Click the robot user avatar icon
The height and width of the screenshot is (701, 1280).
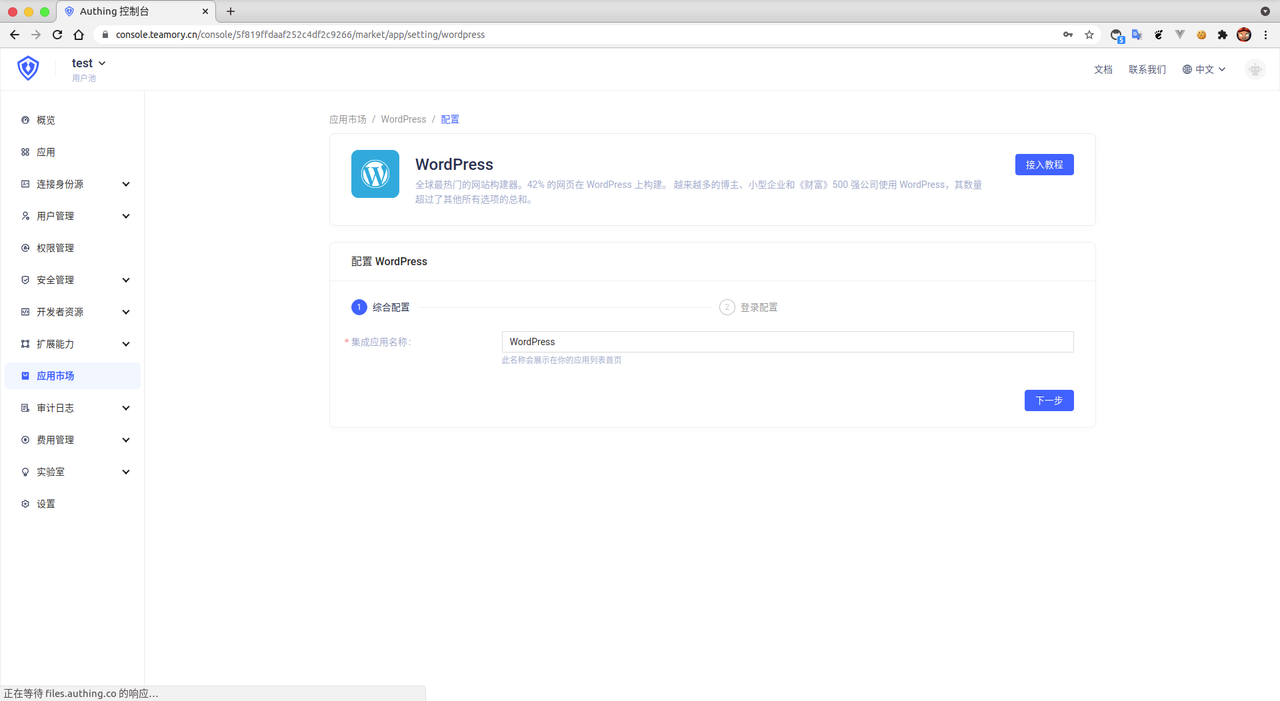[x=1255, y=70]
